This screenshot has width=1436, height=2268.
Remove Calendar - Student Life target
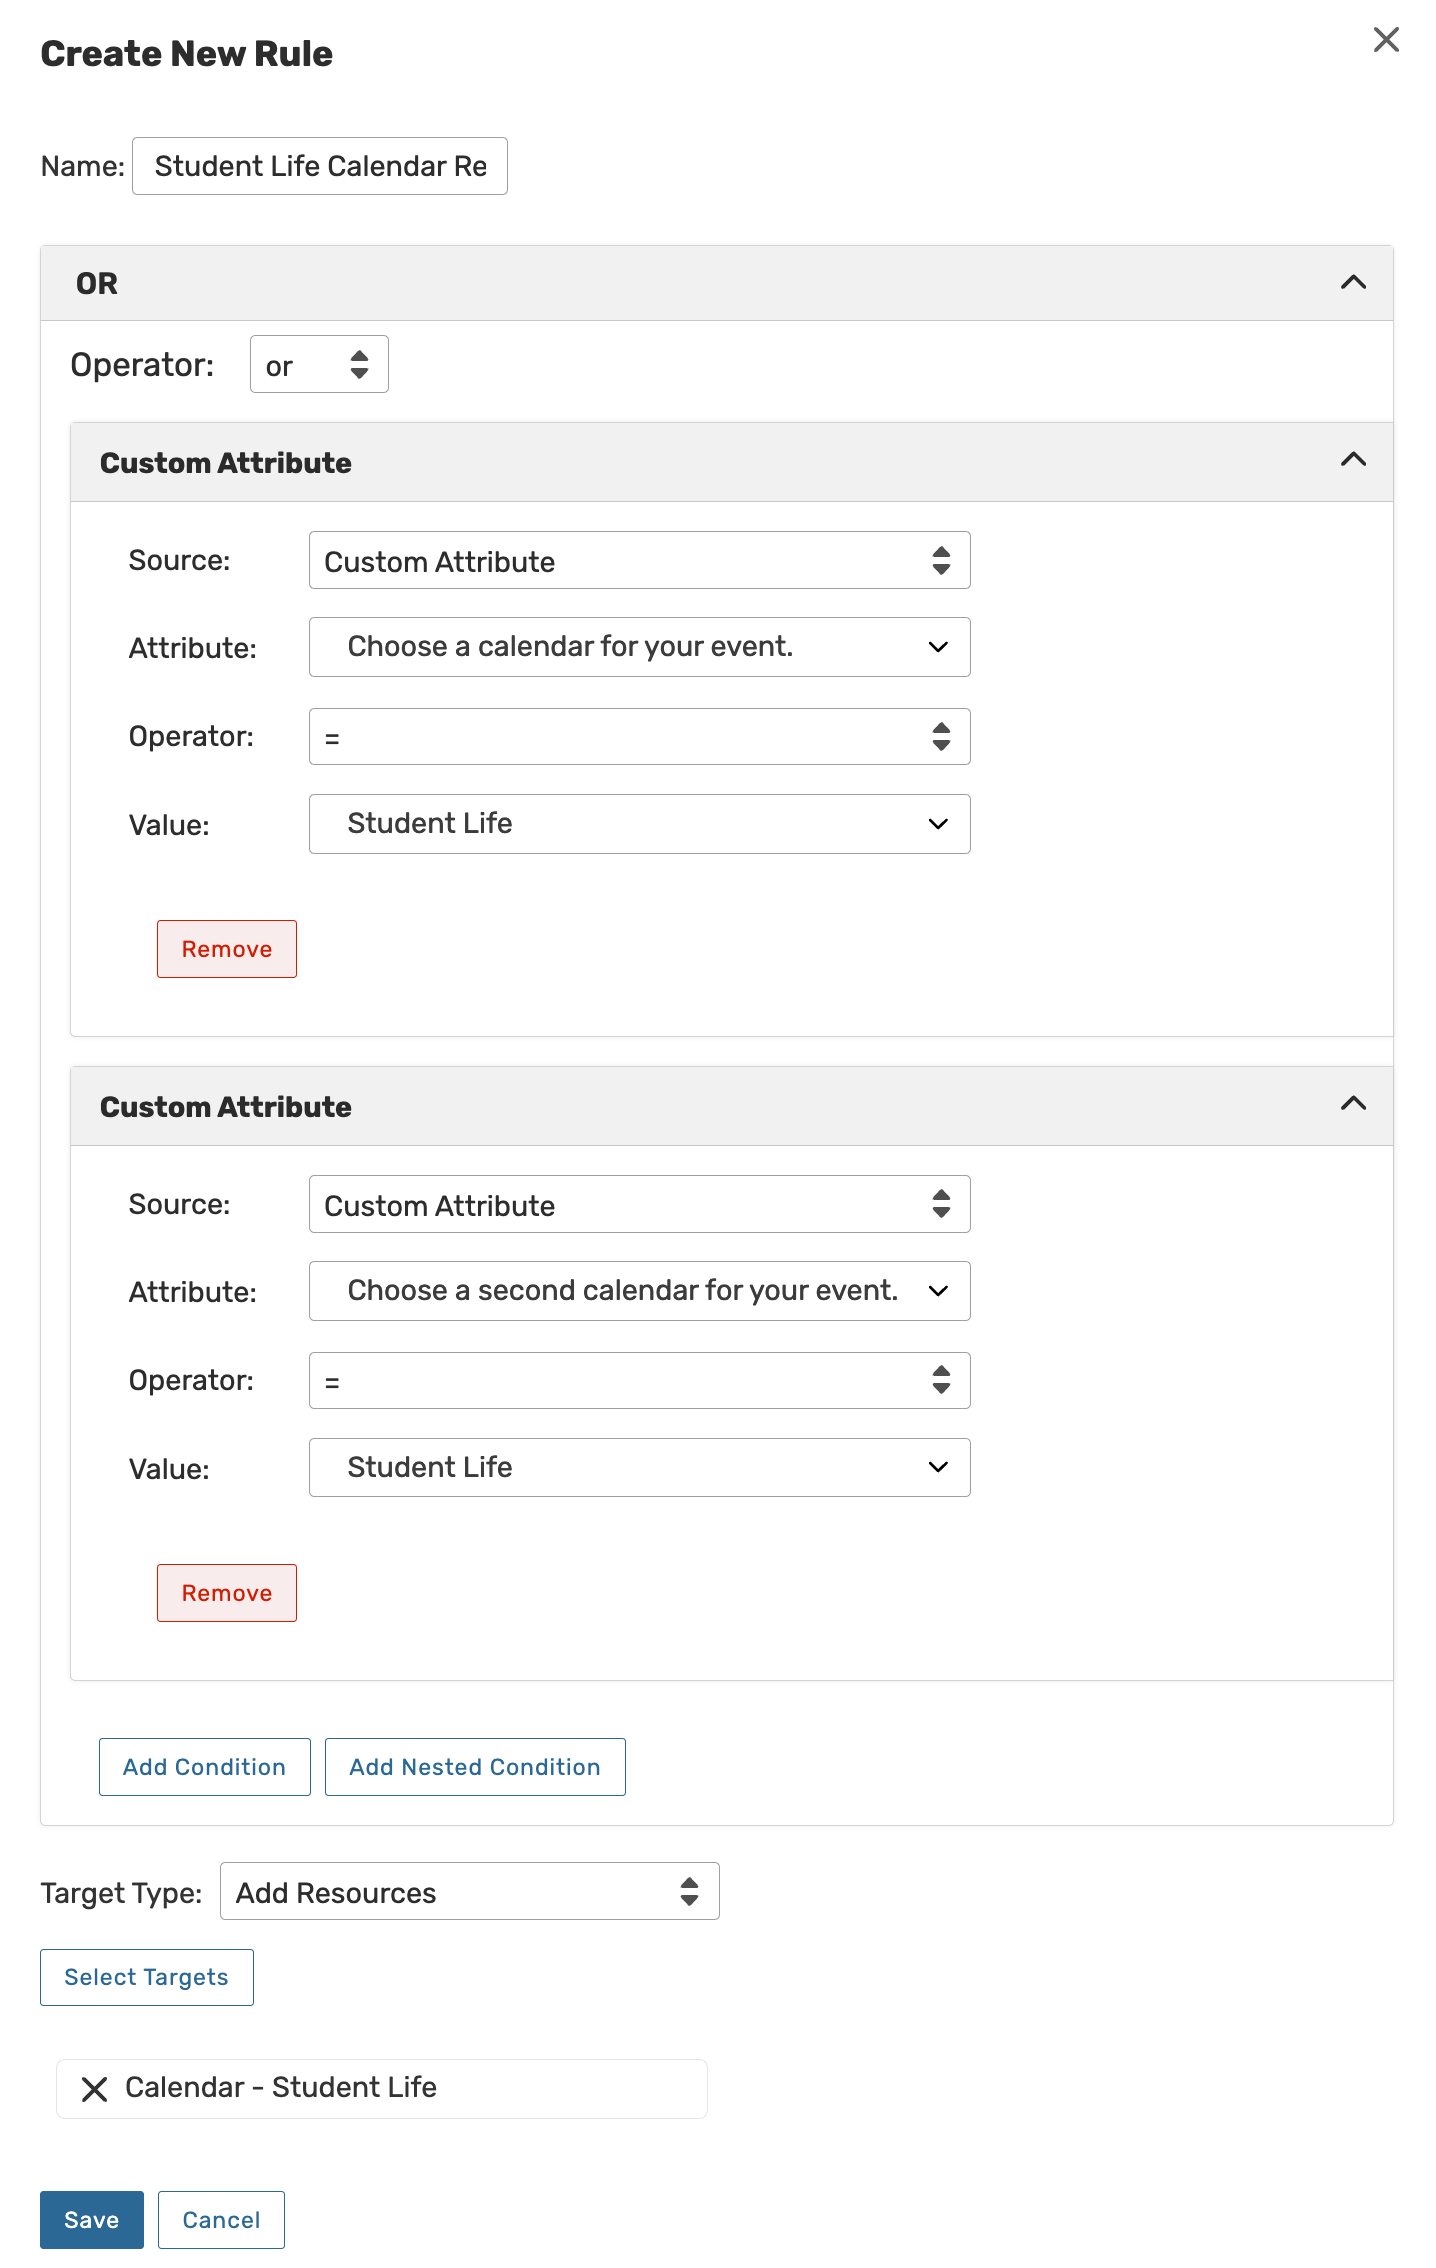click(94, 2089)
